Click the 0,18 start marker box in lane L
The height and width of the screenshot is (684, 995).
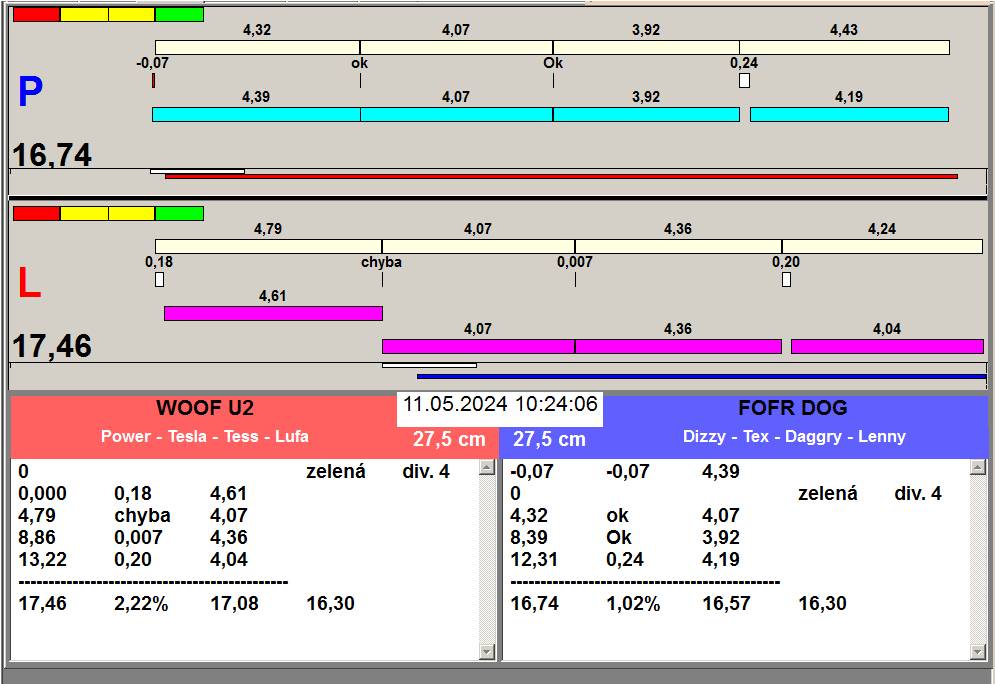[x=159, y=279]
